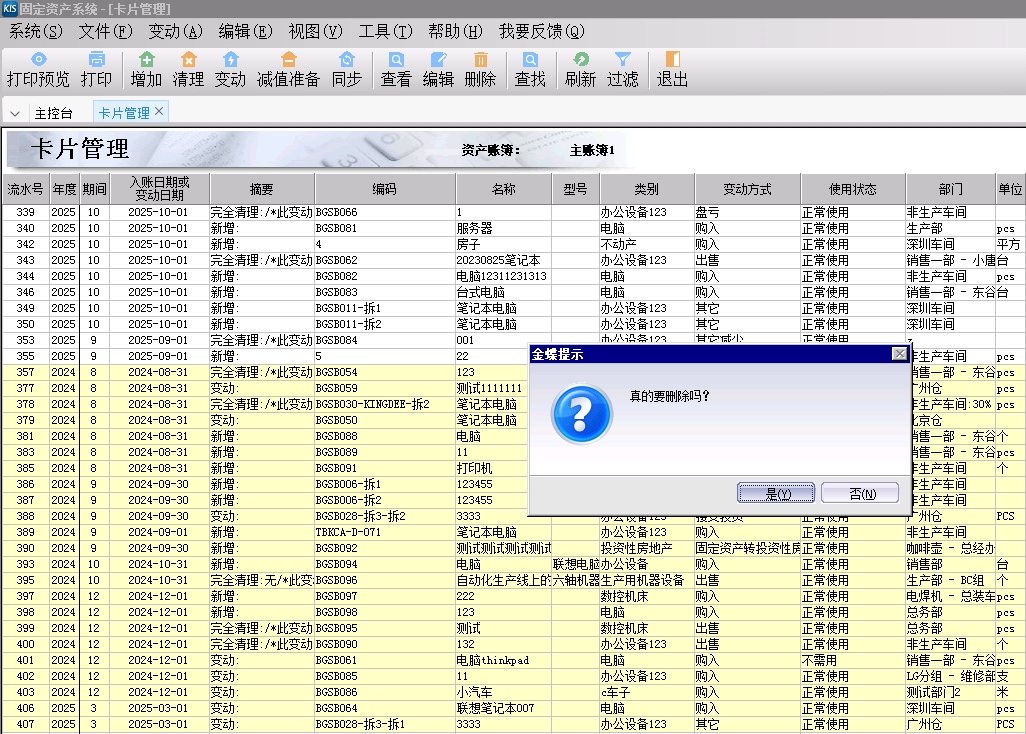
Task: Close the 卡片管理 tab
Action: click(x=159, y=111)
